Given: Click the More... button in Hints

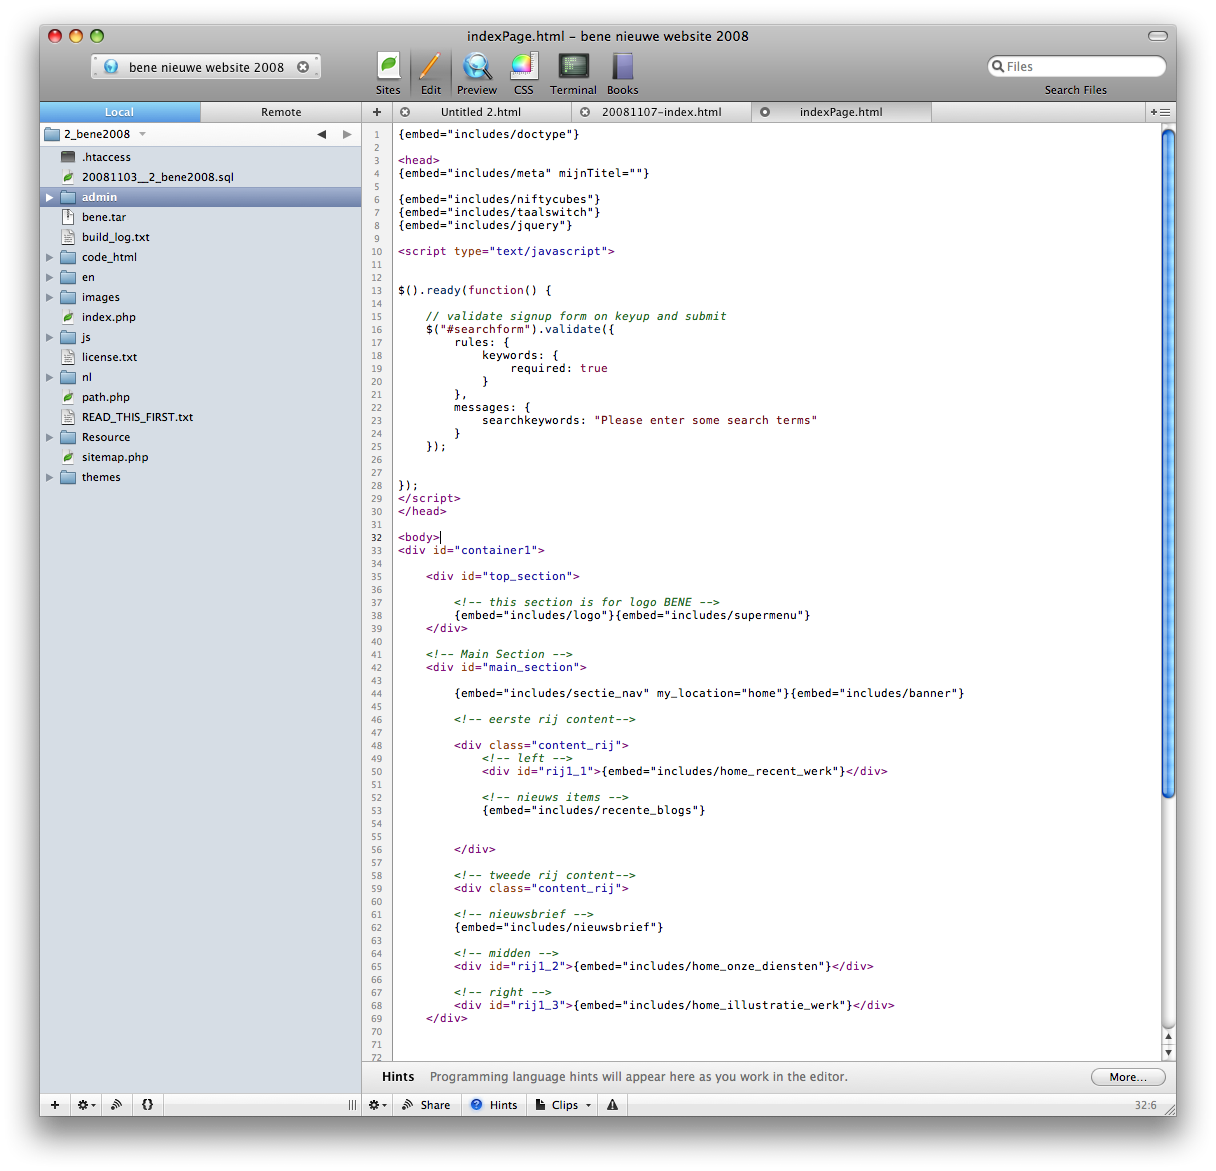Looking at the screenshot, I should [1128, 1077].
